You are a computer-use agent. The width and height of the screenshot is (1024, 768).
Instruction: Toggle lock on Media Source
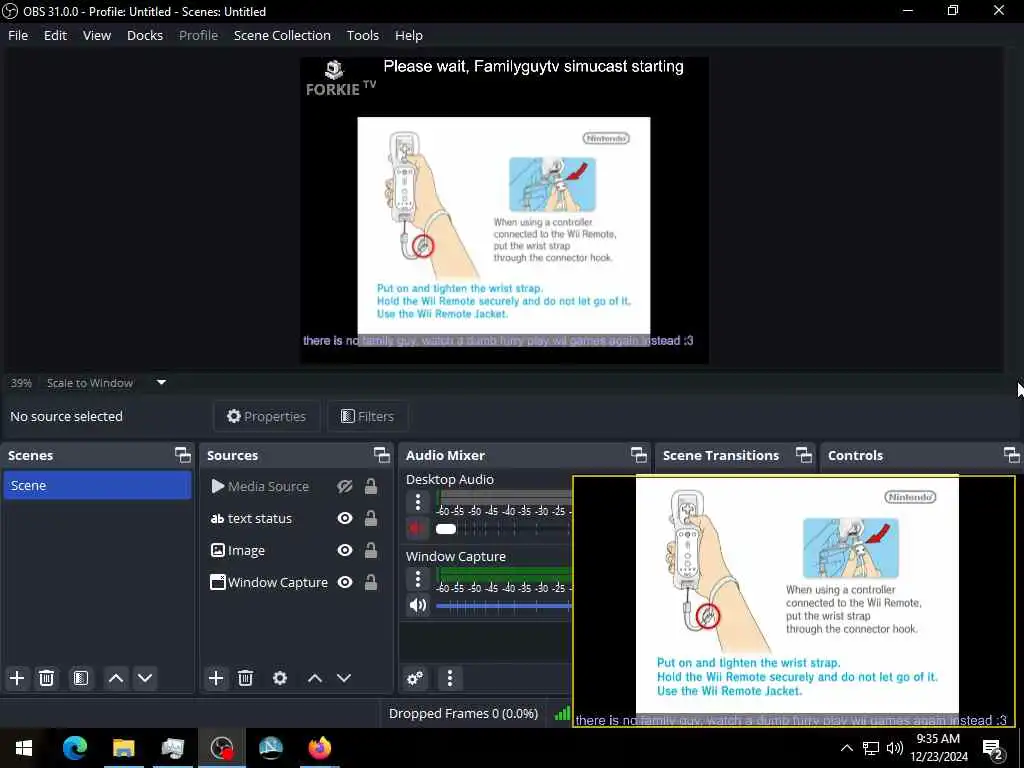click(x=371, y=487)
